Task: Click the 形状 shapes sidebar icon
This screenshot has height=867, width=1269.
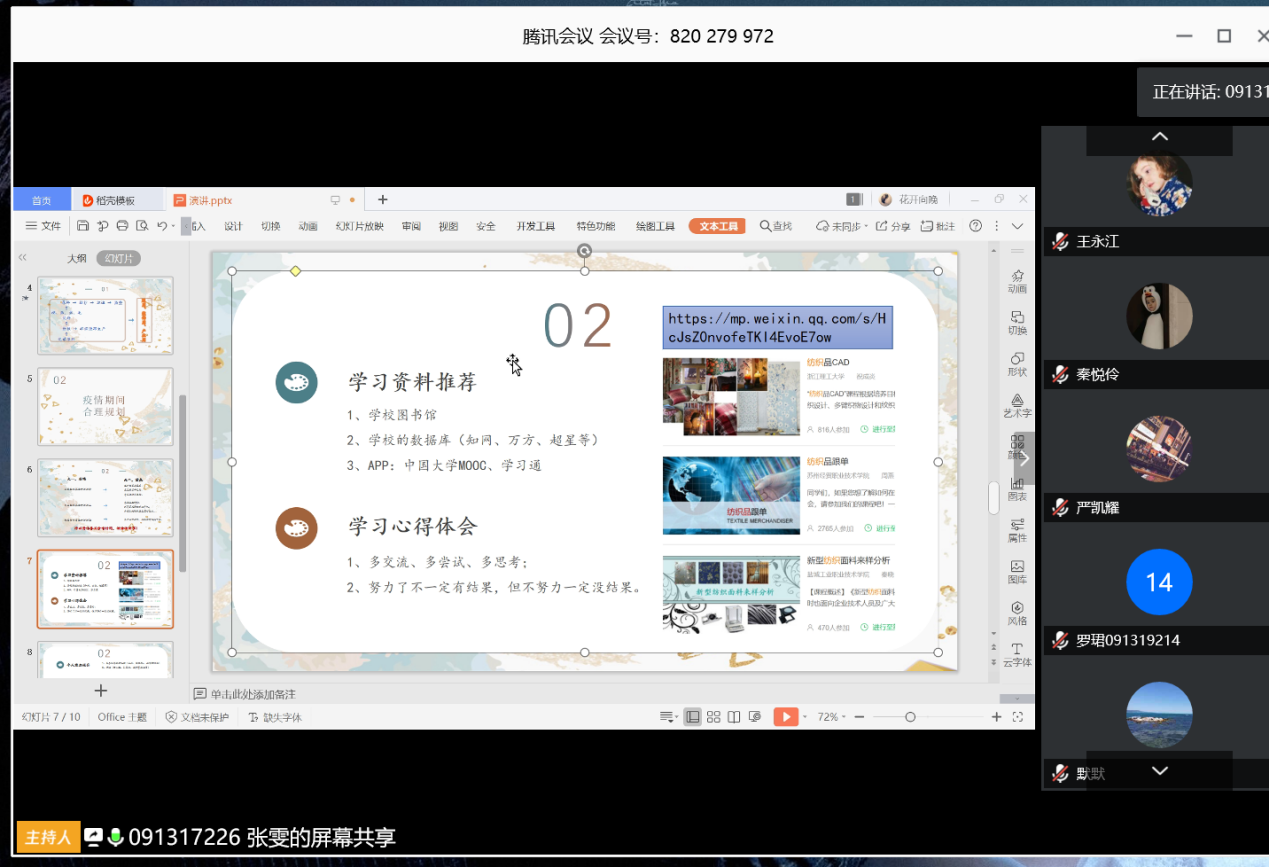Action: point(1016,363)
